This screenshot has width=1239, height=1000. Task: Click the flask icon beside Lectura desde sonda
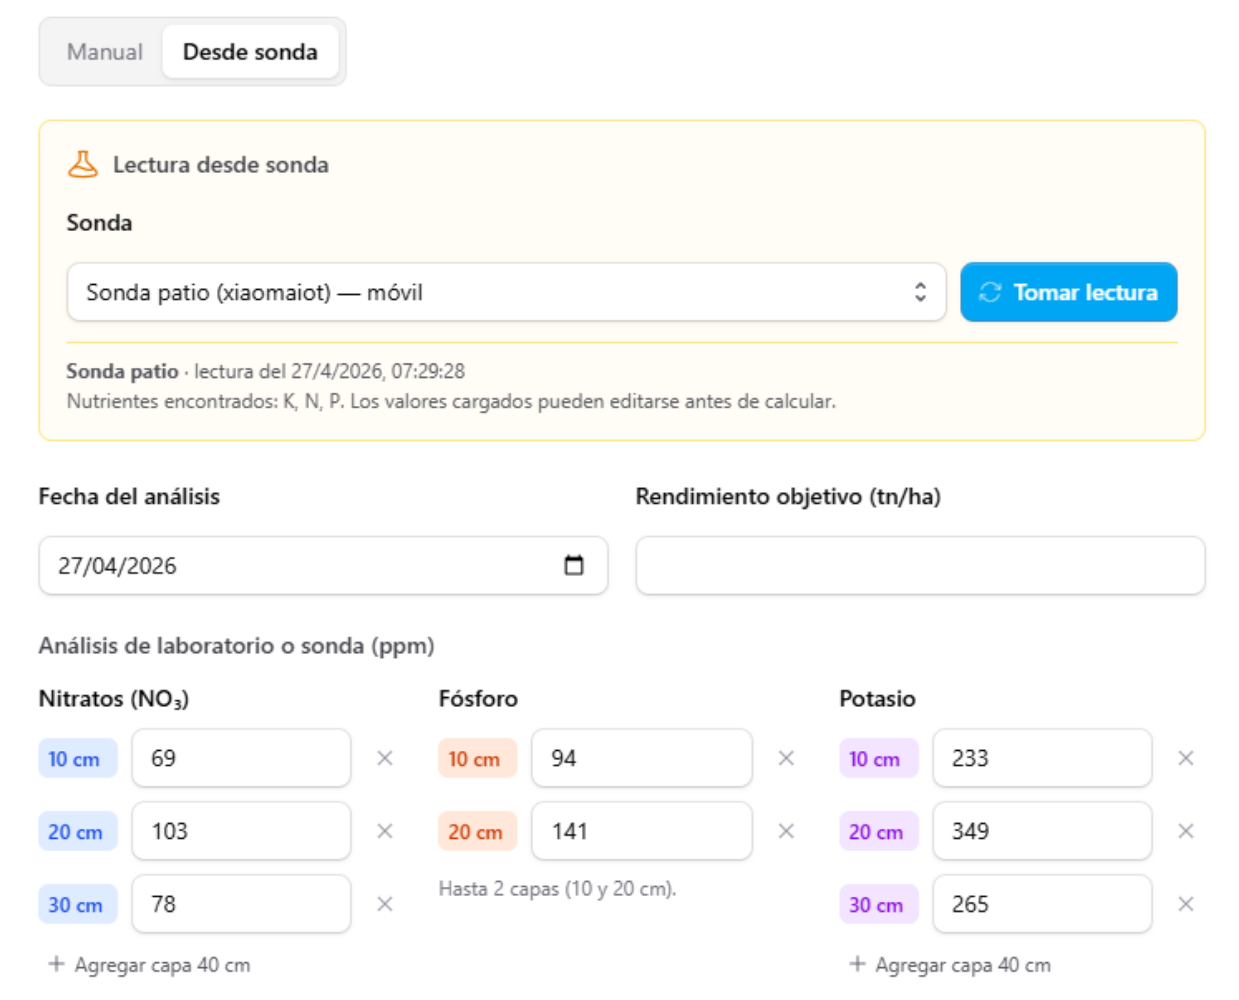tap(83, 164)
